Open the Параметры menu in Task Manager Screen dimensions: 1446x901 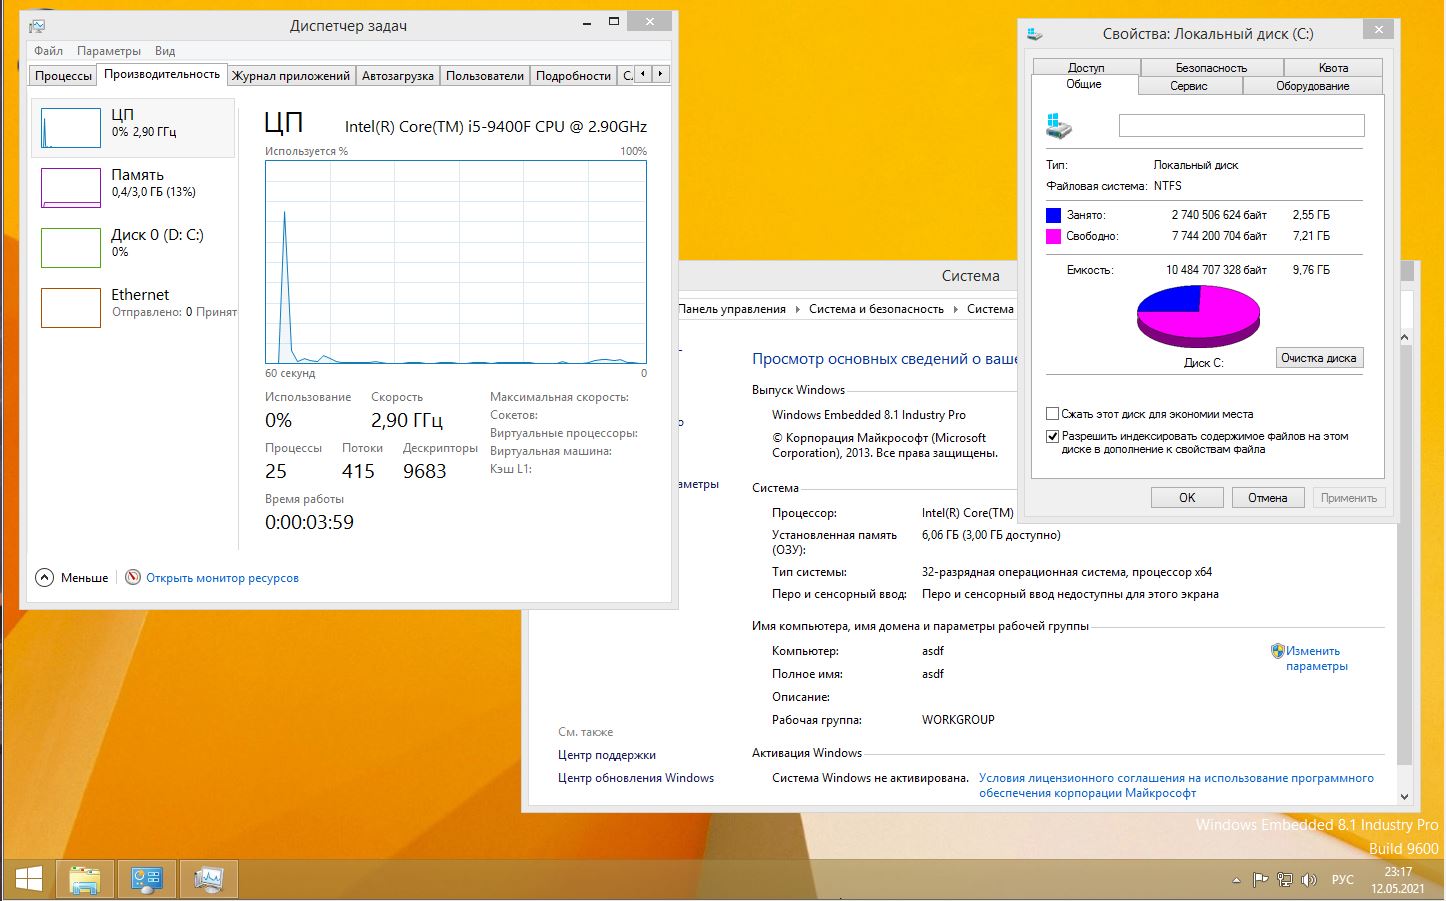[109, 51]
